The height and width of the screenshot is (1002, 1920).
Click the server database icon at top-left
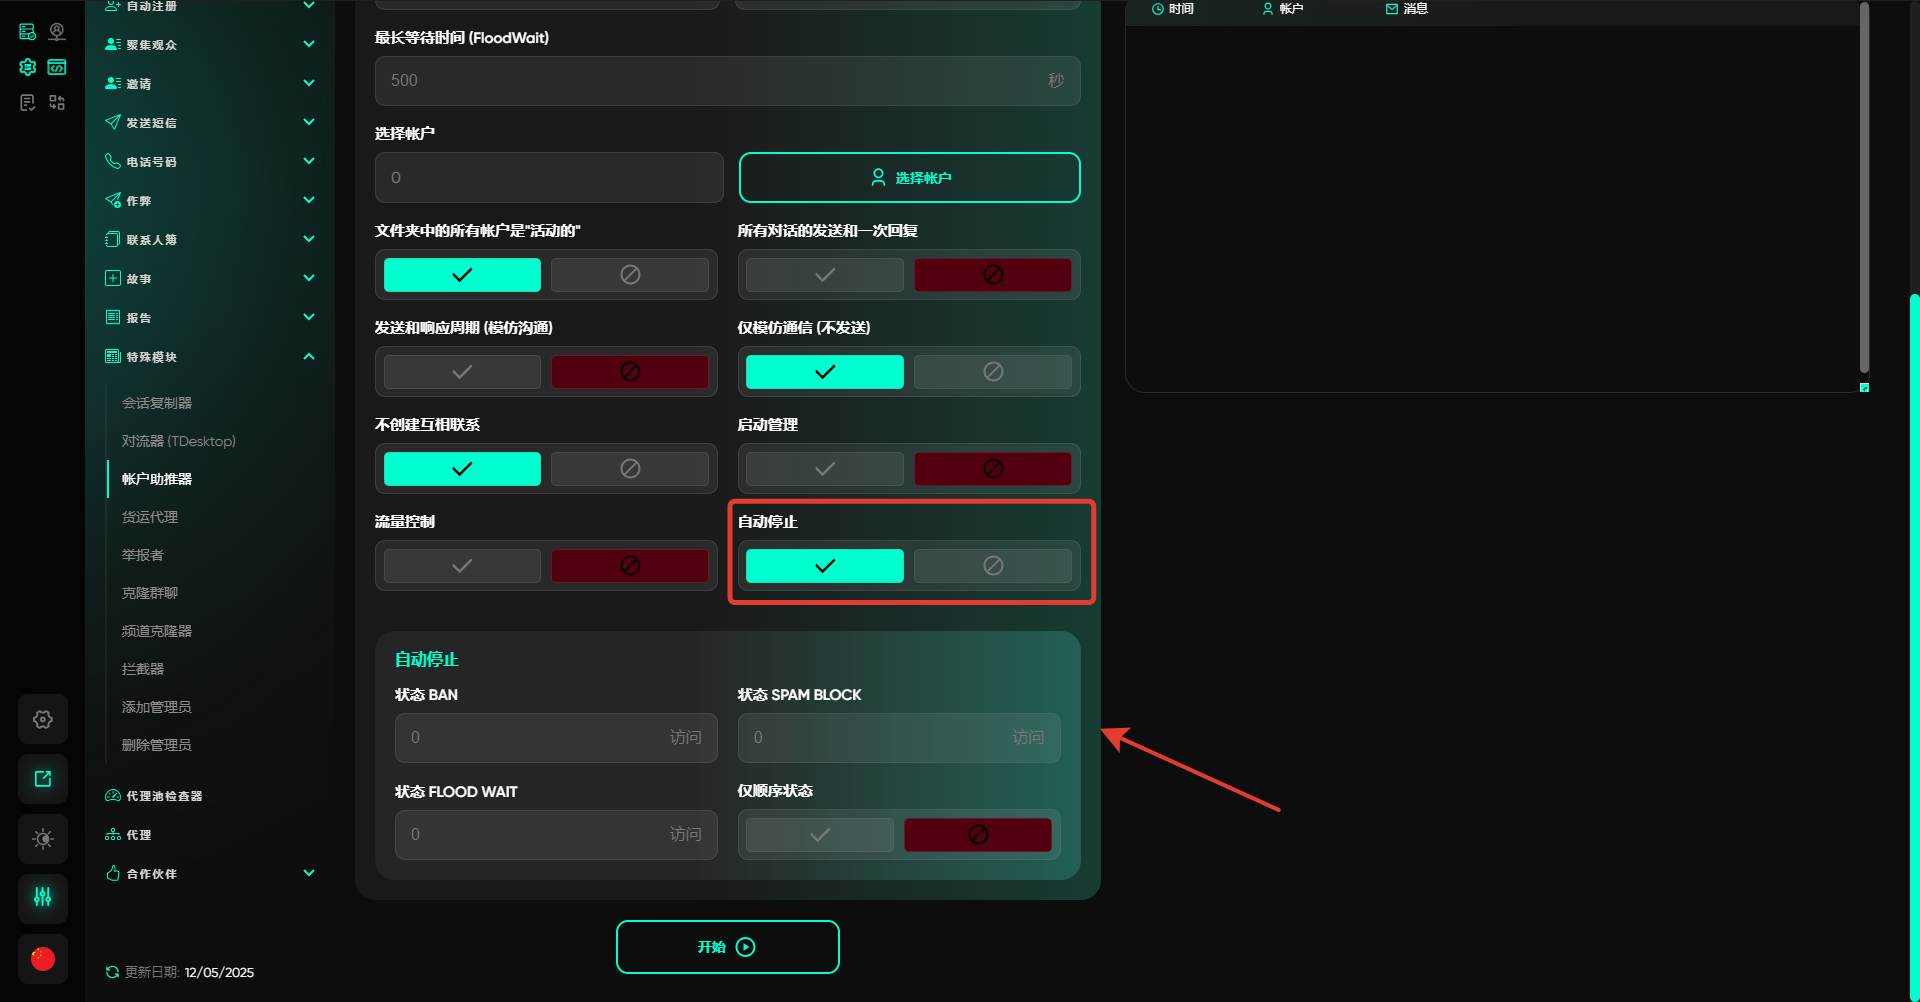click(x=28, y=32)
